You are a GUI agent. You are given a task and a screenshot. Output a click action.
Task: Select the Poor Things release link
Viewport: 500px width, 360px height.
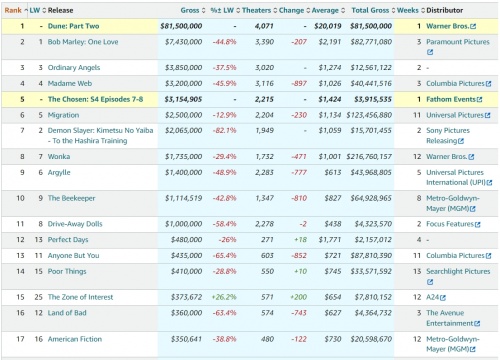pyautogui.click(x=67, y=271)
